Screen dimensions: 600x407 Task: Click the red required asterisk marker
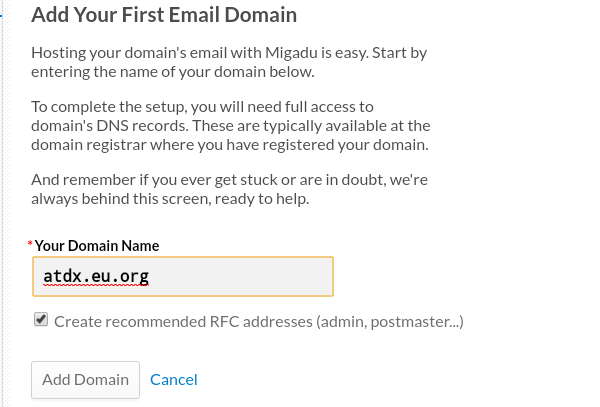click(x=30, y=244)
